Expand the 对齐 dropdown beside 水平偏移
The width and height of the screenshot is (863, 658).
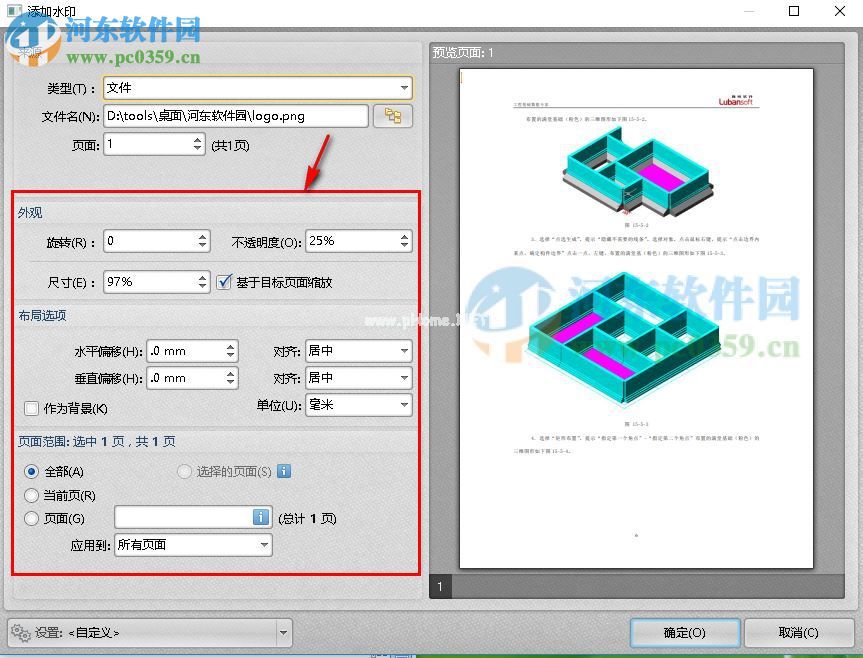point(403,351)
